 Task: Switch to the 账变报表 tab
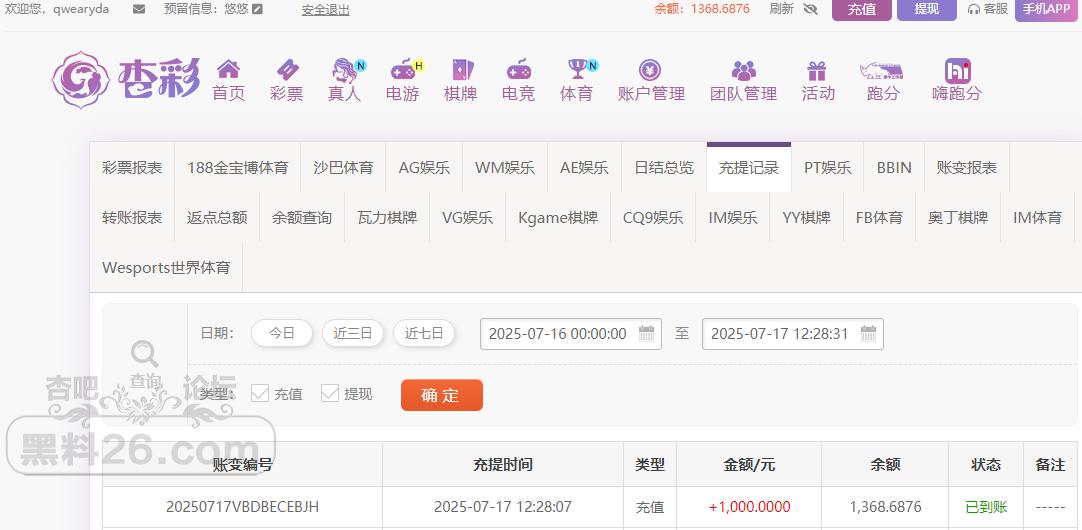967,168
